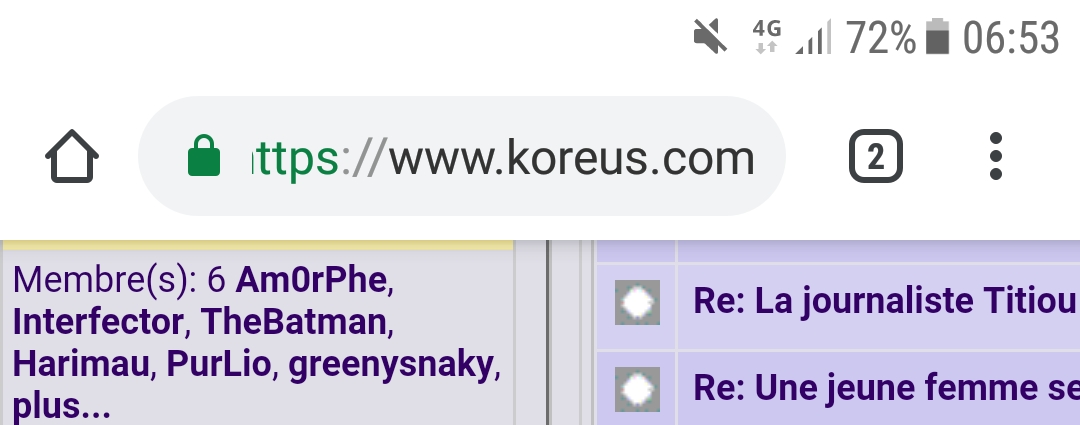The height and width of the screenshot is (425, 1080).
Task: Click post icon beside La journaliste Titiou
Action: 637,301
